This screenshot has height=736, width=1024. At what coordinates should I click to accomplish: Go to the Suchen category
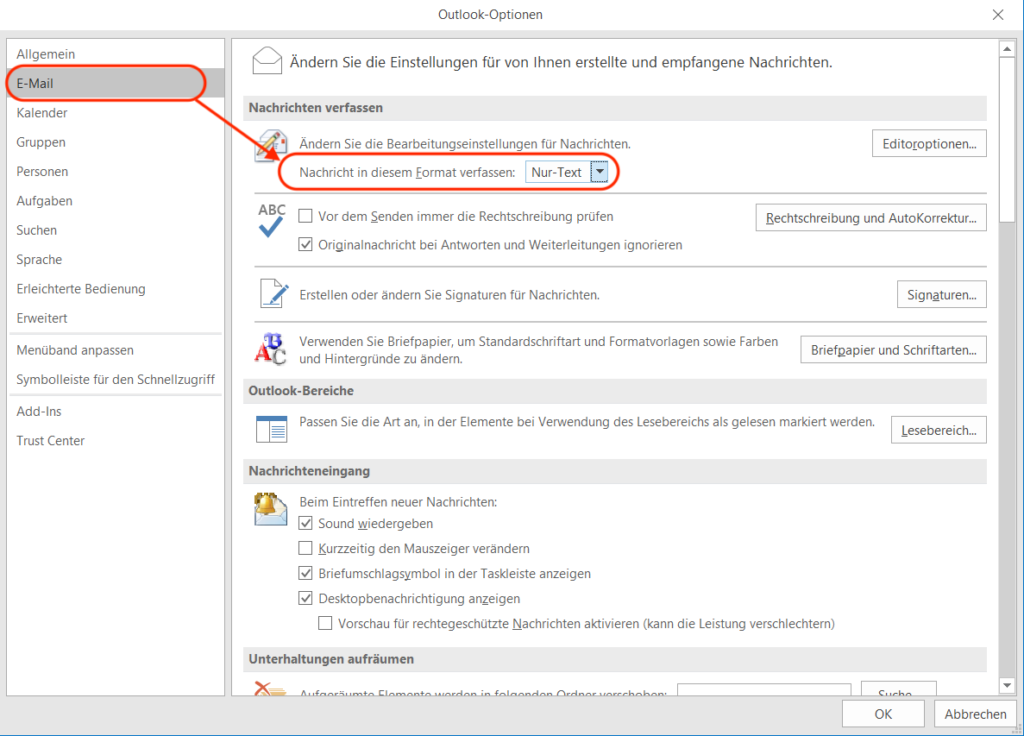tap(116, 231)
